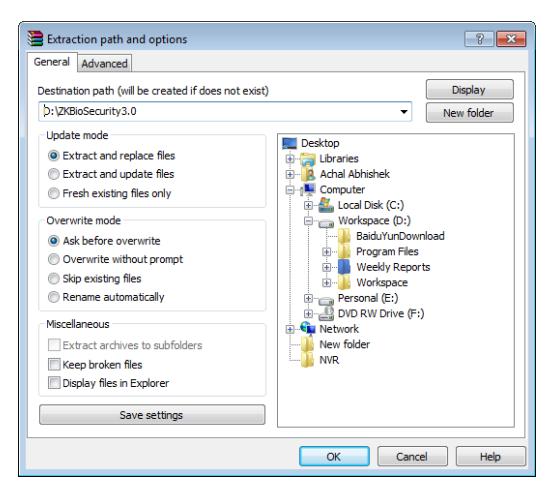Click the Weekly Reports folder icon

[x=344, y=267]
